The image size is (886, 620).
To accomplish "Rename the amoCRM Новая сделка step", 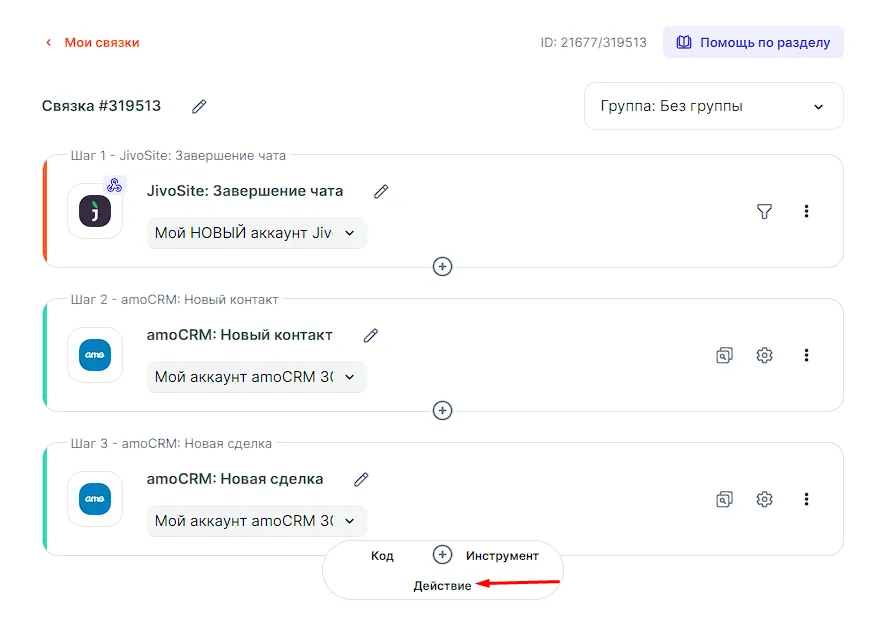I will tap(362, 479).
